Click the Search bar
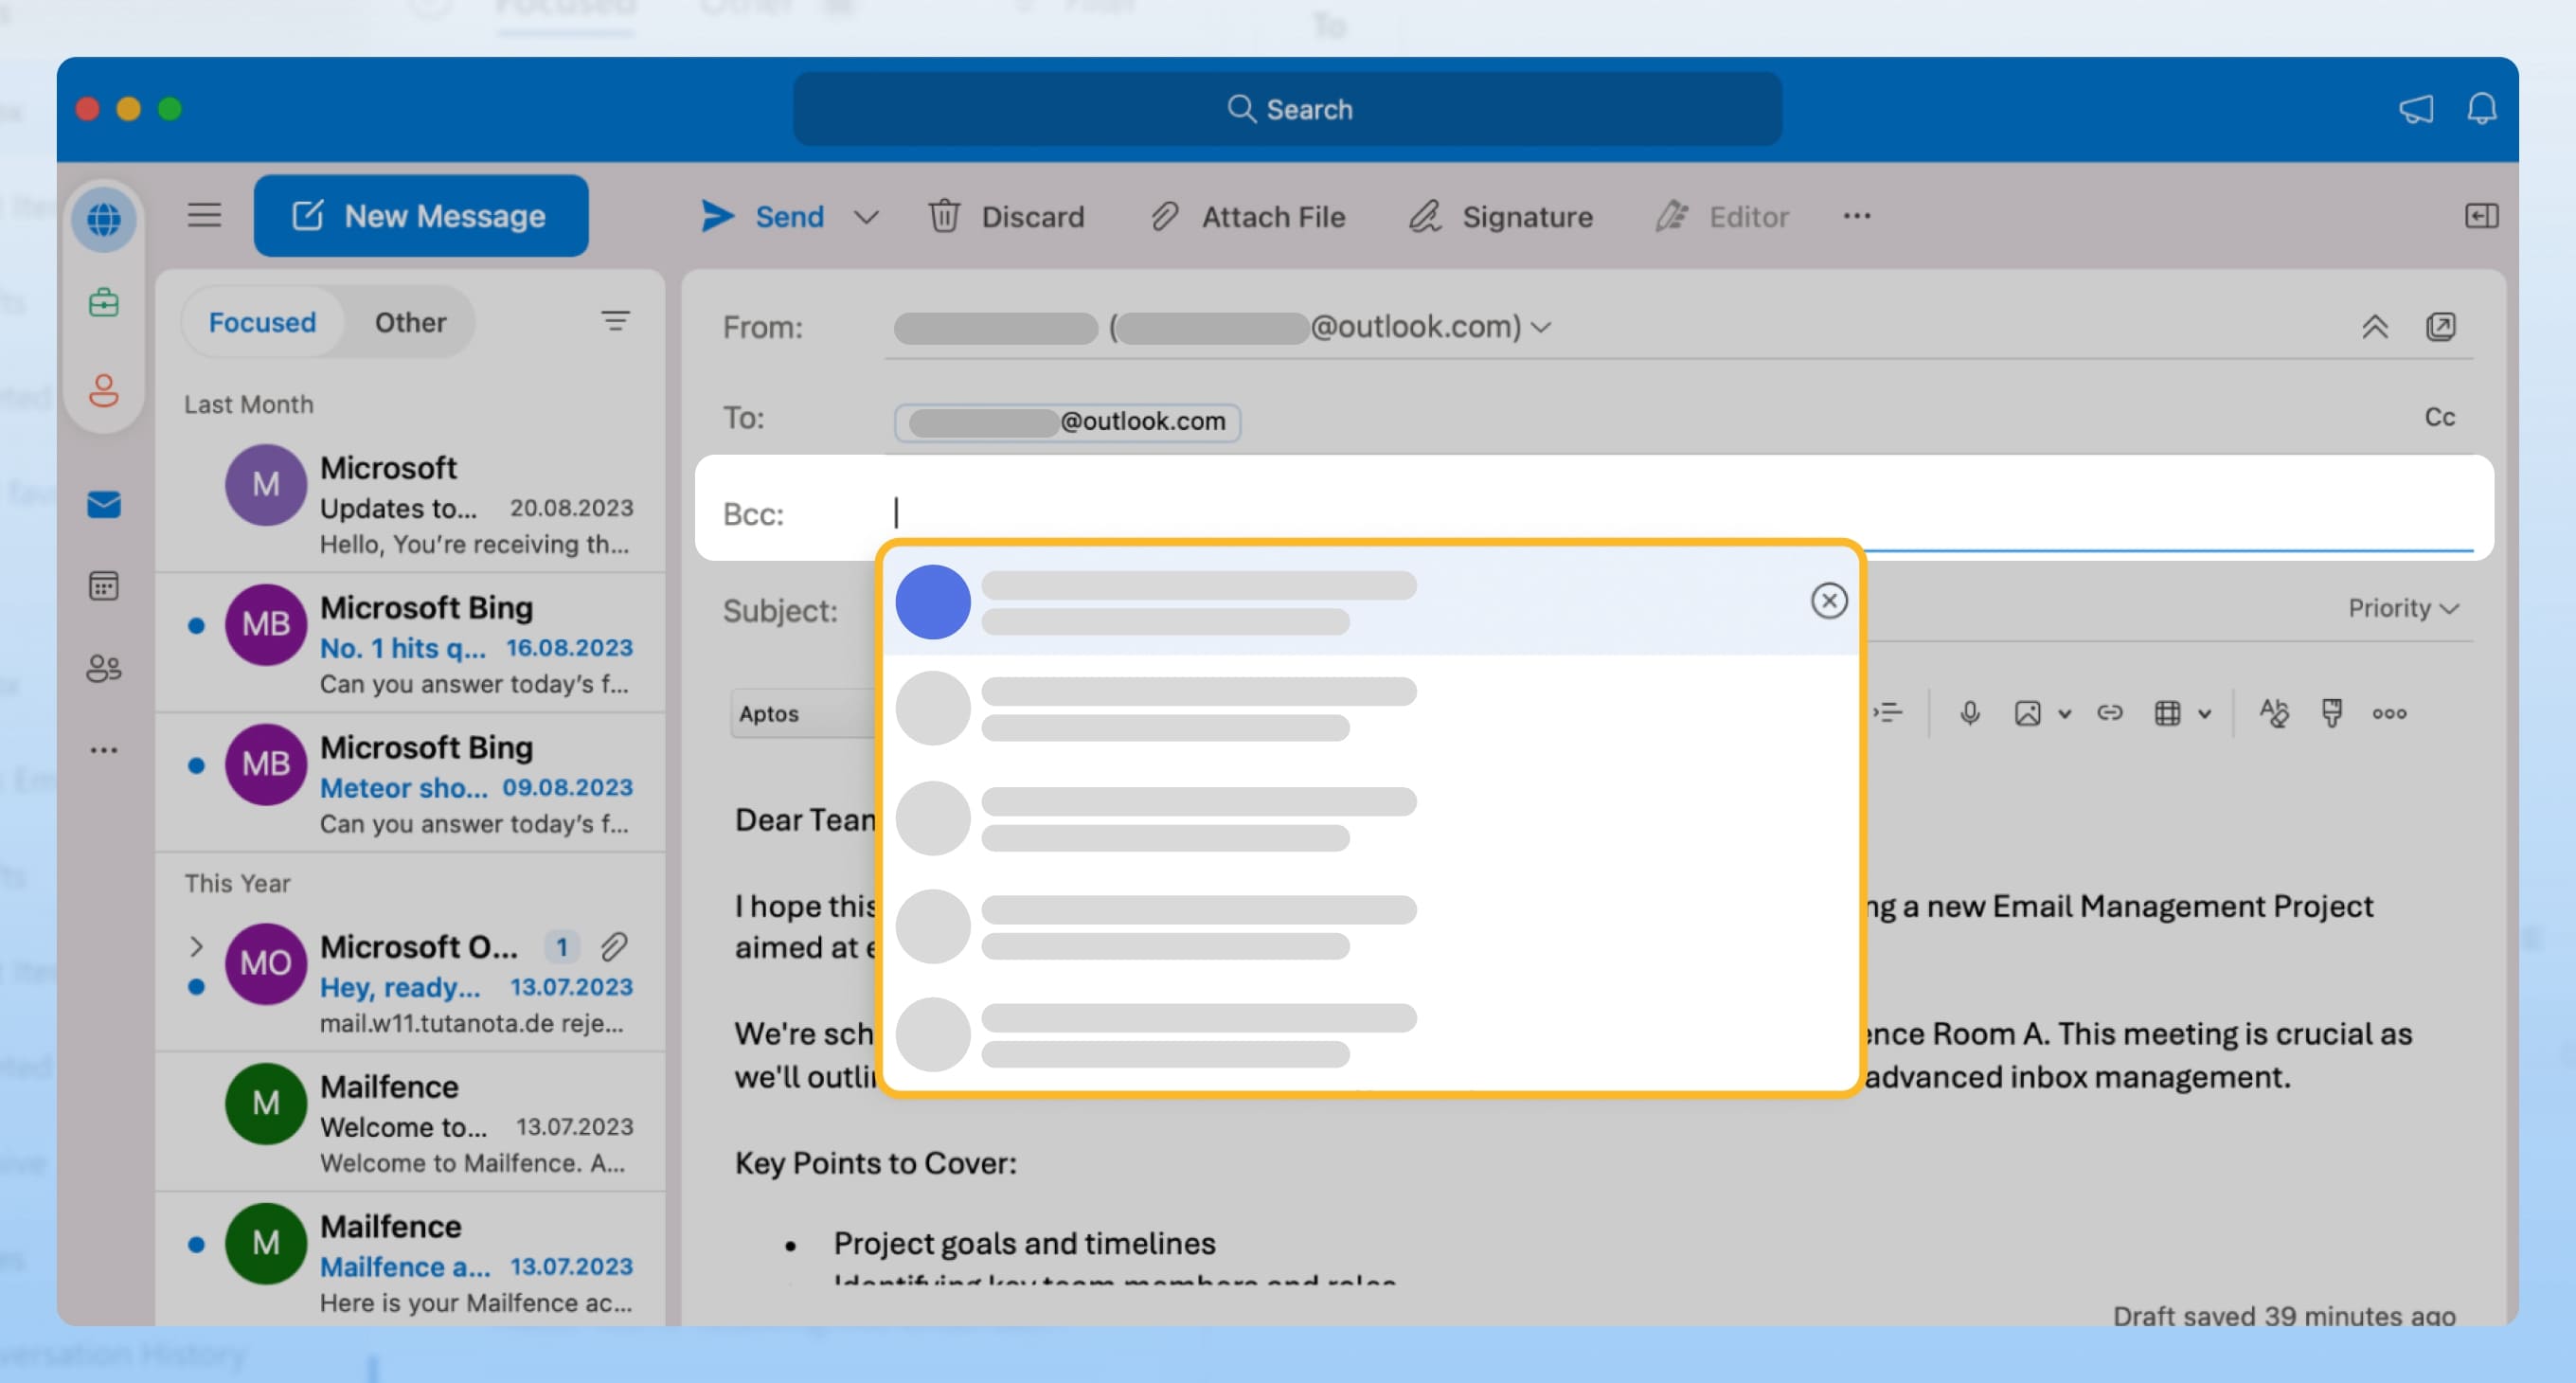The width and height of the screenshot is (2576, 1383). click(1287, 109)
